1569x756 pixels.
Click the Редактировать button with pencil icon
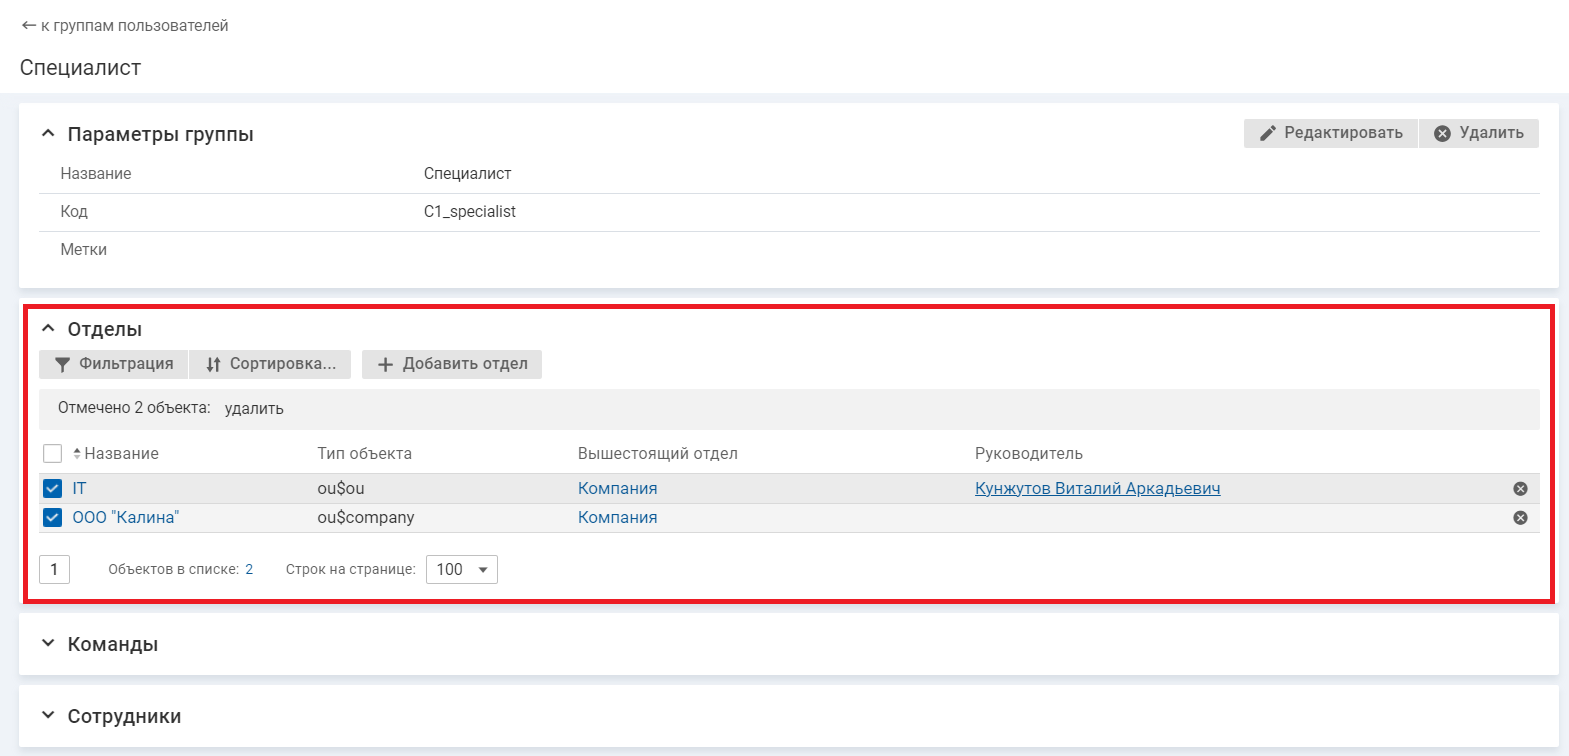click(x=1330, y=133)
